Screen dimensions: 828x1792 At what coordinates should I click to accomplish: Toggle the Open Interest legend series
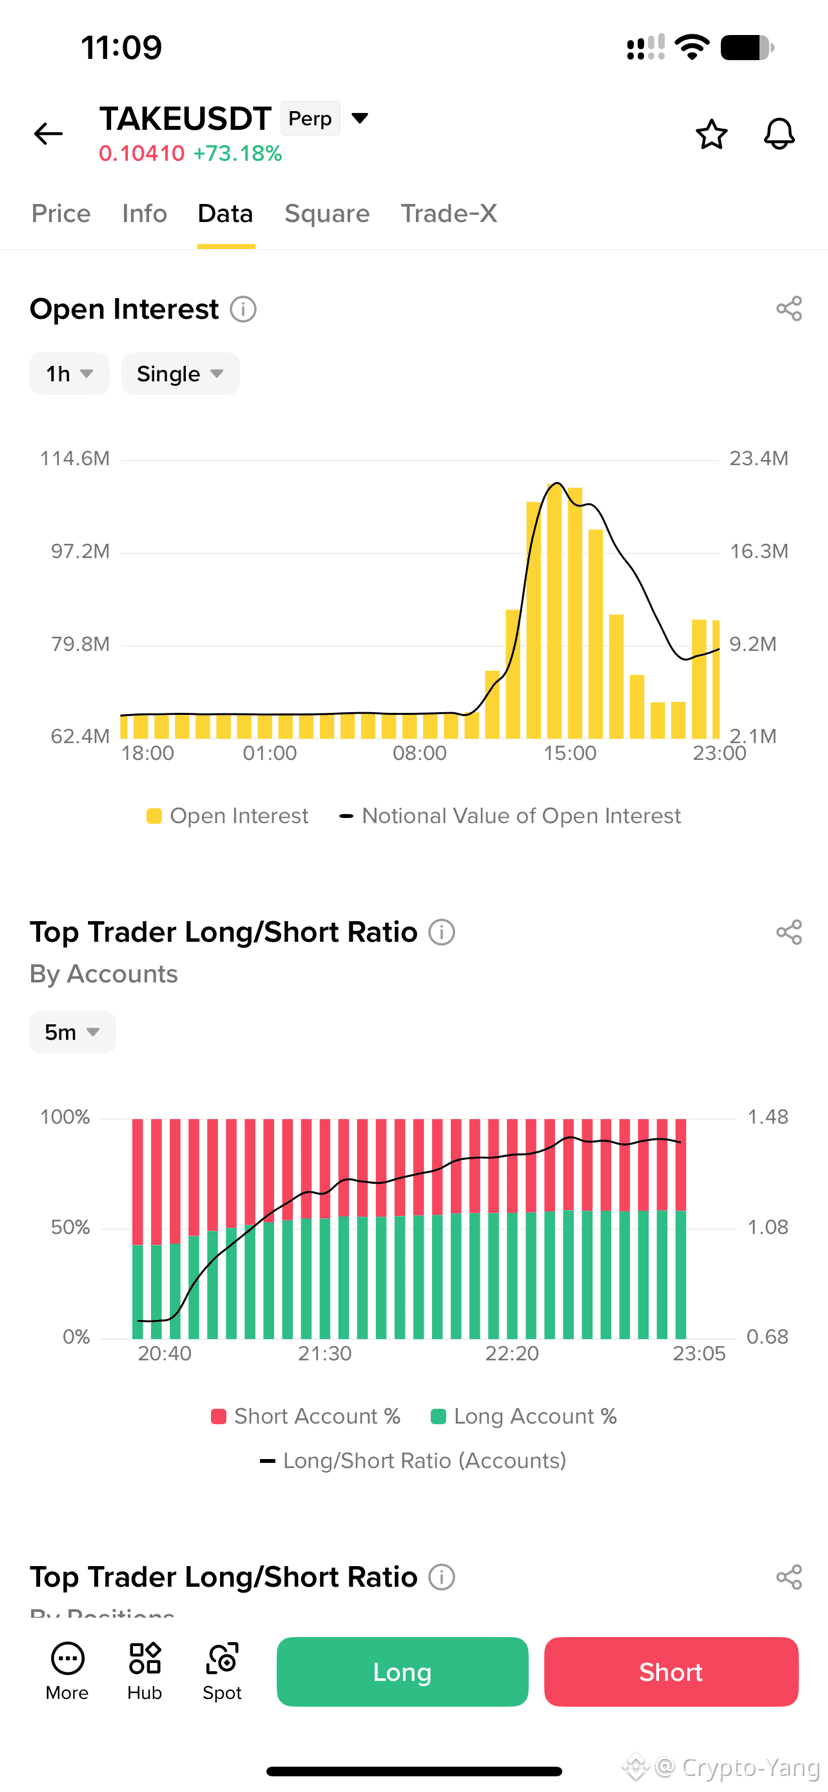227,816
